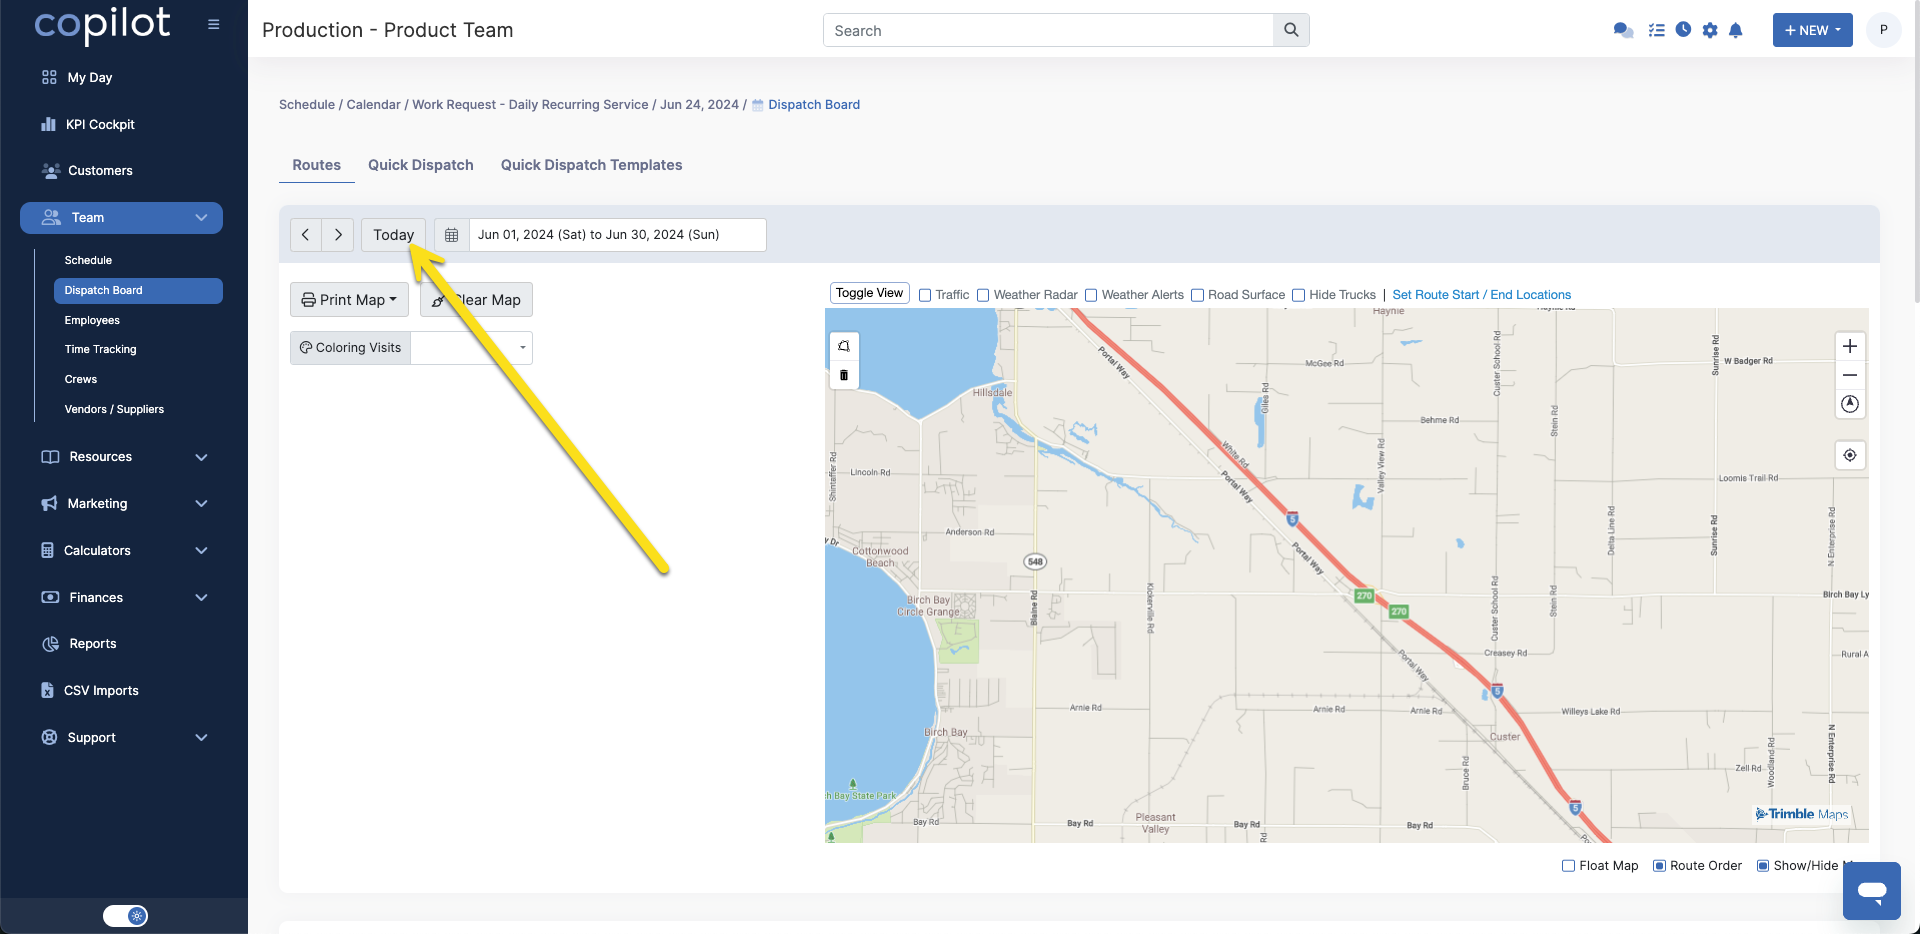Open the calendar date picker icon
The image size is (1920, 934).
tap(452, 234)
